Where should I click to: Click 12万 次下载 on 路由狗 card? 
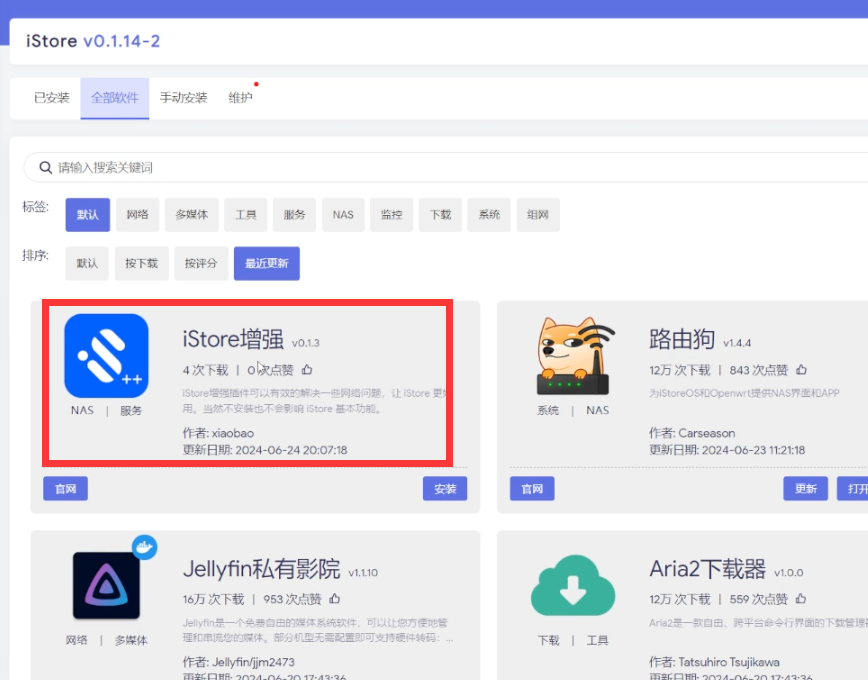click(680, 370)
